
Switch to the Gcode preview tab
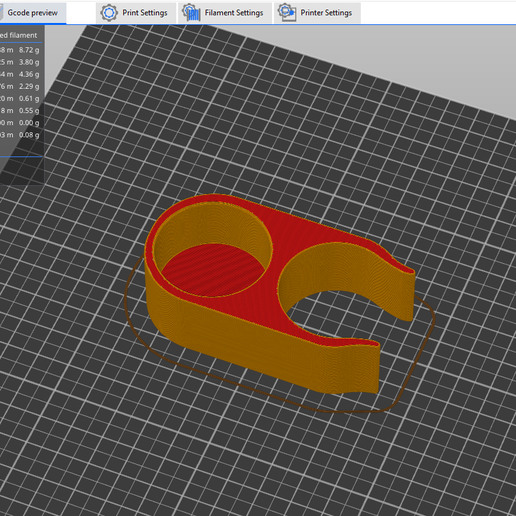pos(32,13)
